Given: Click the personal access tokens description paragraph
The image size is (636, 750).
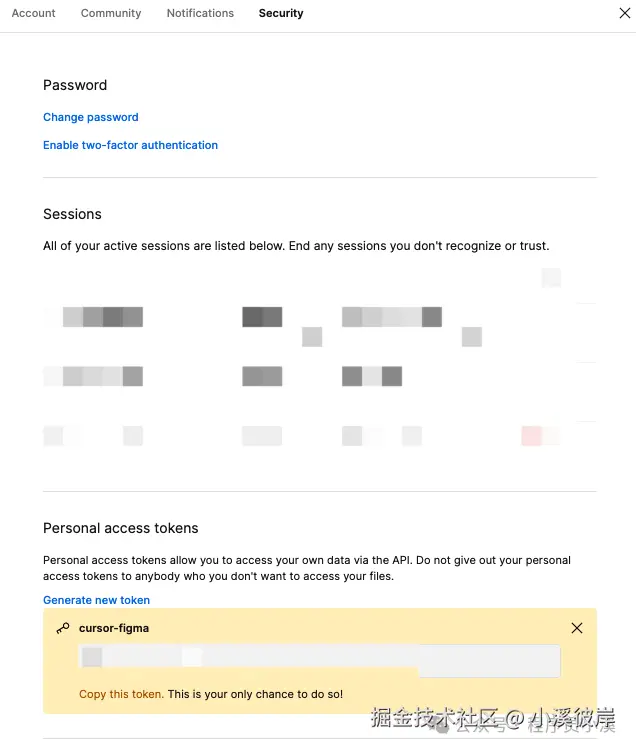Looking at the screenshot, I should [x=306, y=568].
